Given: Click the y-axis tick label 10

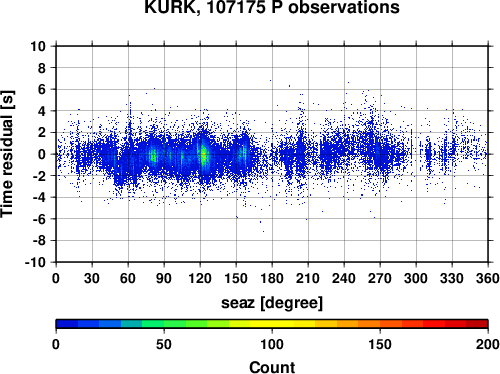Looking at the screenshot, I should [38, 46].
